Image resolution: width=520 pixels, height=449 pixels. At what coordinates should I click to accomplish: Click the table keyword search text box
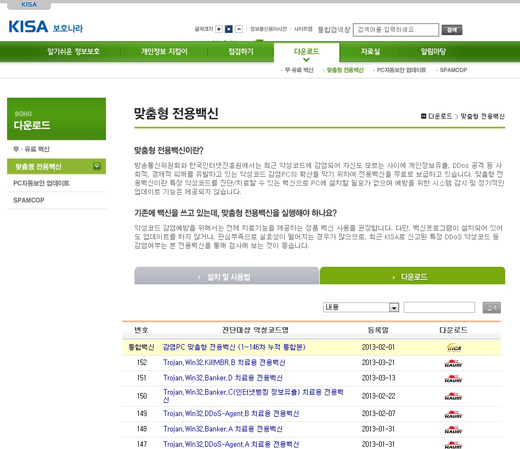pyautogui.click(x=439, y=307)
